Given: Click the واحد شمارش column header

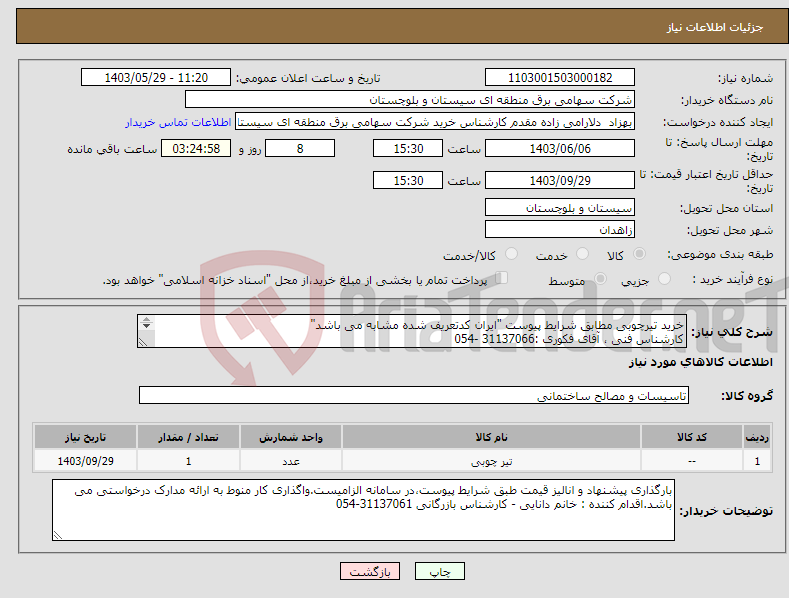Looking at the screenshot, I should click(291, 437).
